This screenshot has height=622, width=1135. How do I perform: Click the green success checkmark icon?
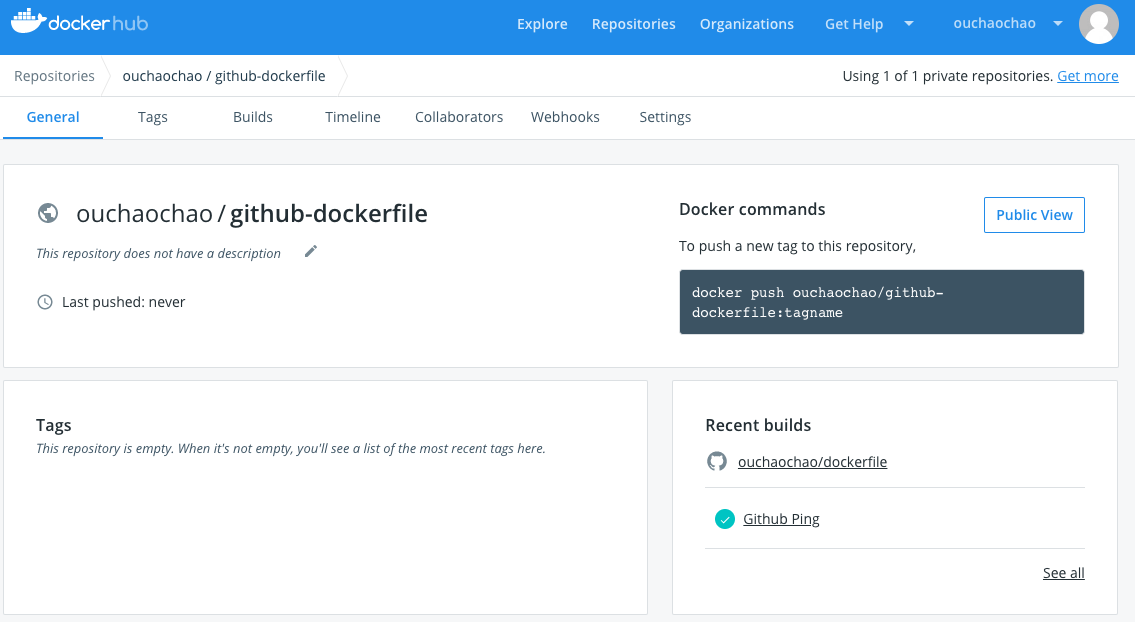(725, 519)
